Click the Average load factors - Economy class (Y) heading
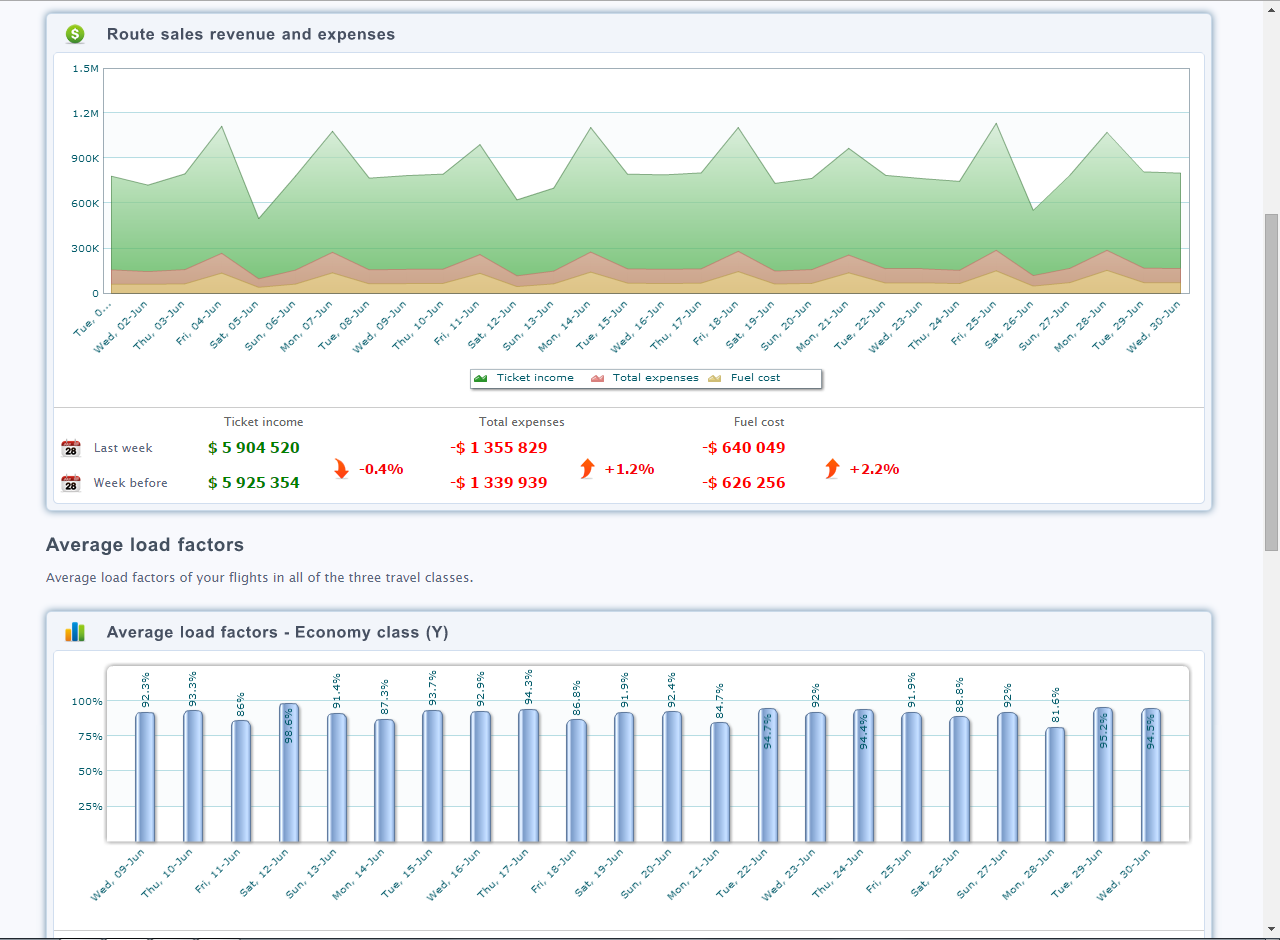Image resolution: width=1280 pixels, height=940 pixels. 277,632
